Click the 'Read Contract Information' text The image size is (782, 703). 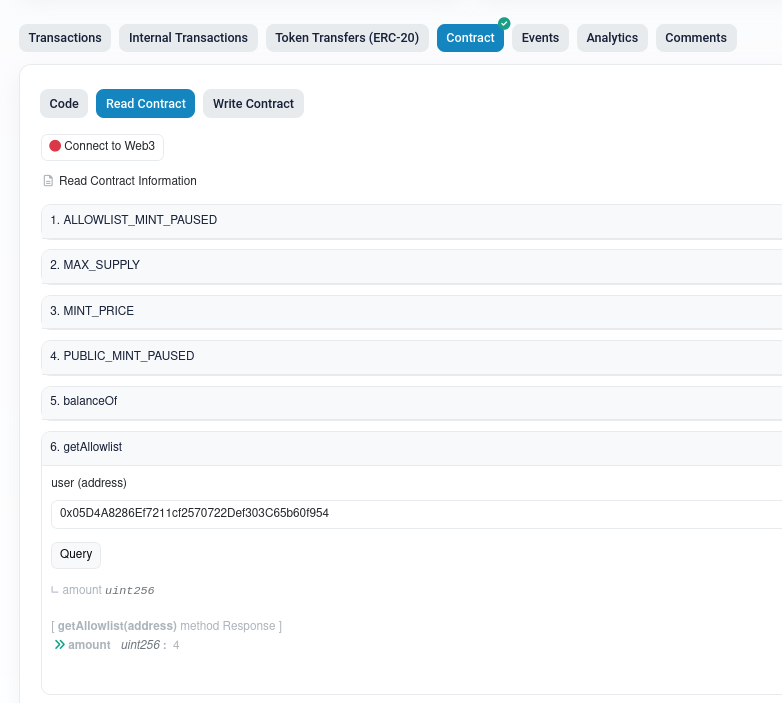click(x=128, y=180)
